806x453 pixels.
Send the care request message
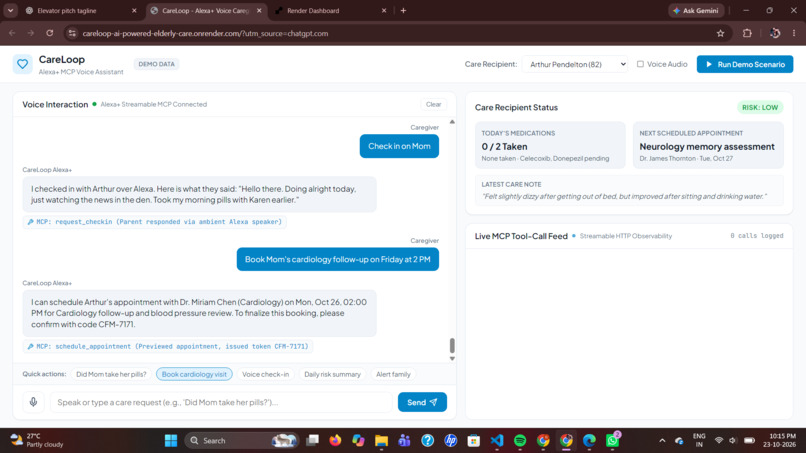pyautogui.click(x=422, y=402)
